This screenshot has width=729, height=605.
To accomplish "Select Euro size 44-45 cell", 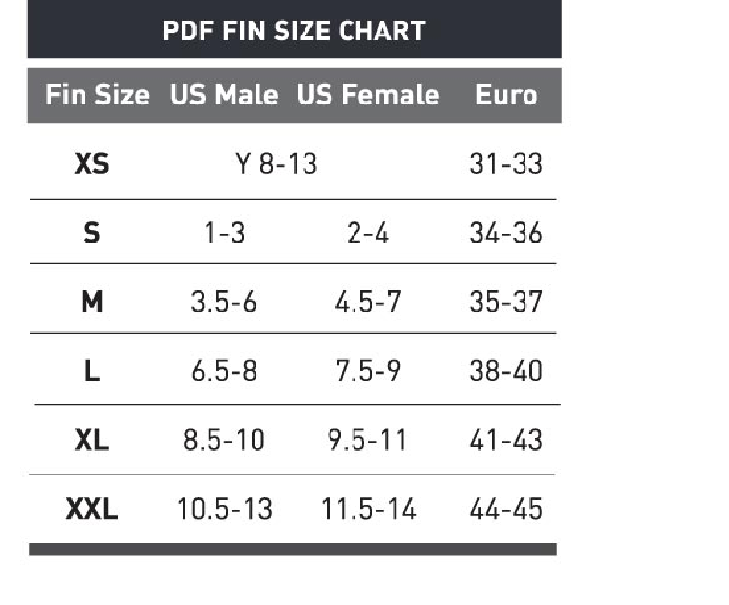I will pyautogui.click(x=506, y=509).
